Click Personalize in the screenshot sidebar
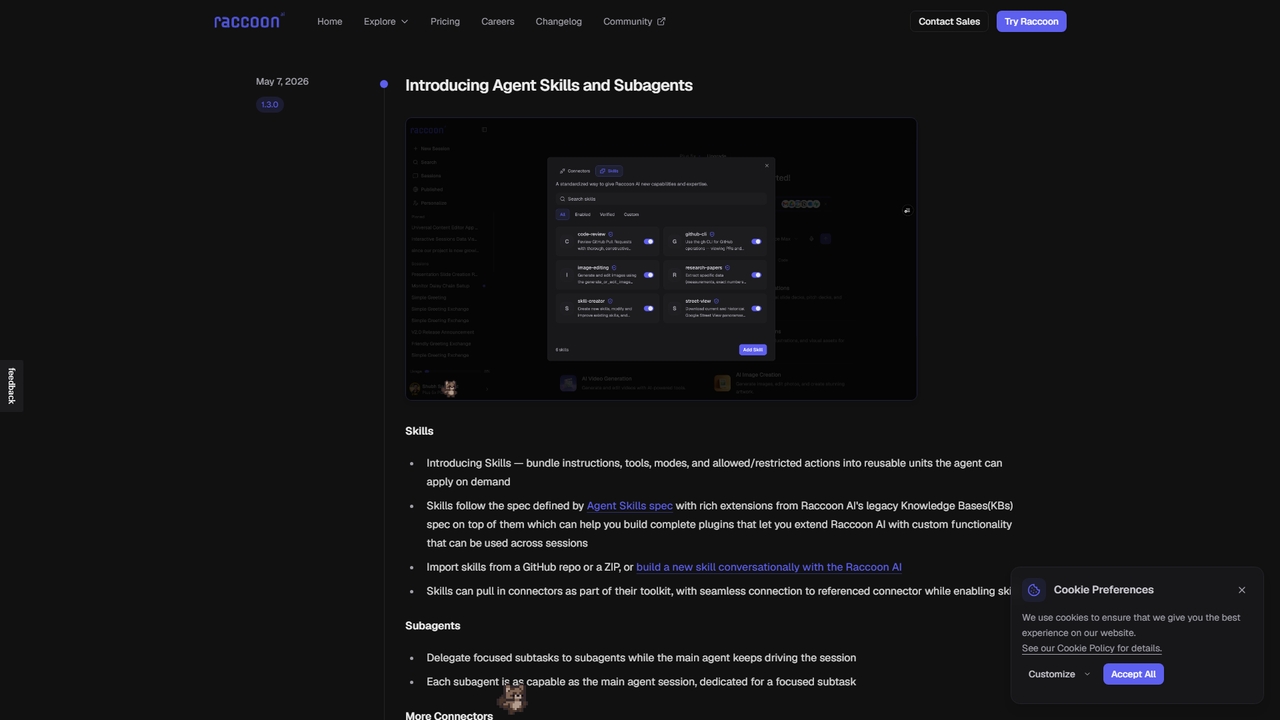1280x720 pixels. coord(430,202)
